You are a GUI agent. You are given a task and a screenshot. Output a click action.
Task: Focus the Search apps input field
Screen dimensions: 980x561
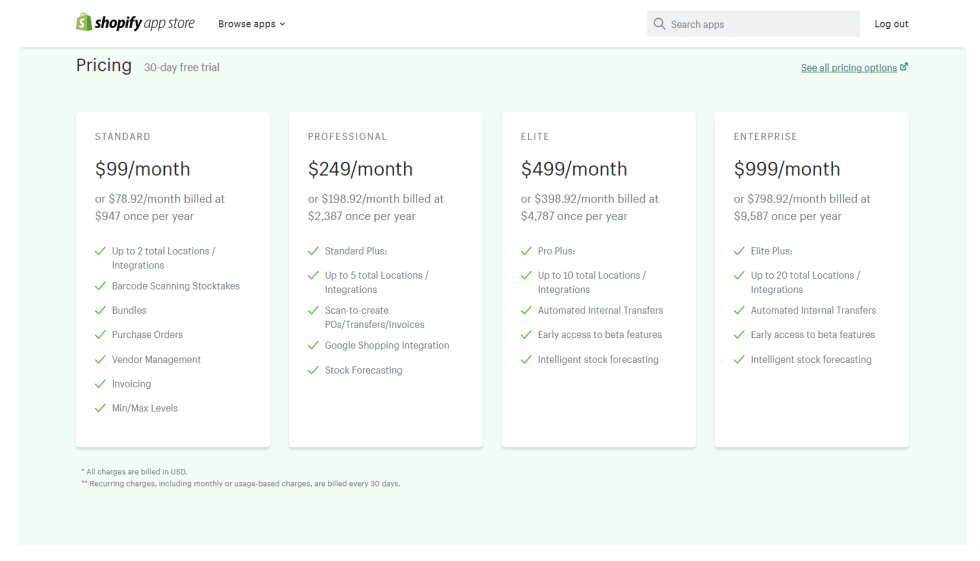[753, 24]
